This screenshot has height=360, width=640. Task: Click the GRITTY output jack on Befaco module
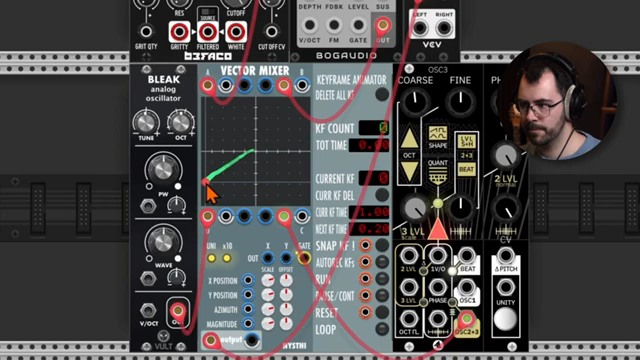coord(179,31)
